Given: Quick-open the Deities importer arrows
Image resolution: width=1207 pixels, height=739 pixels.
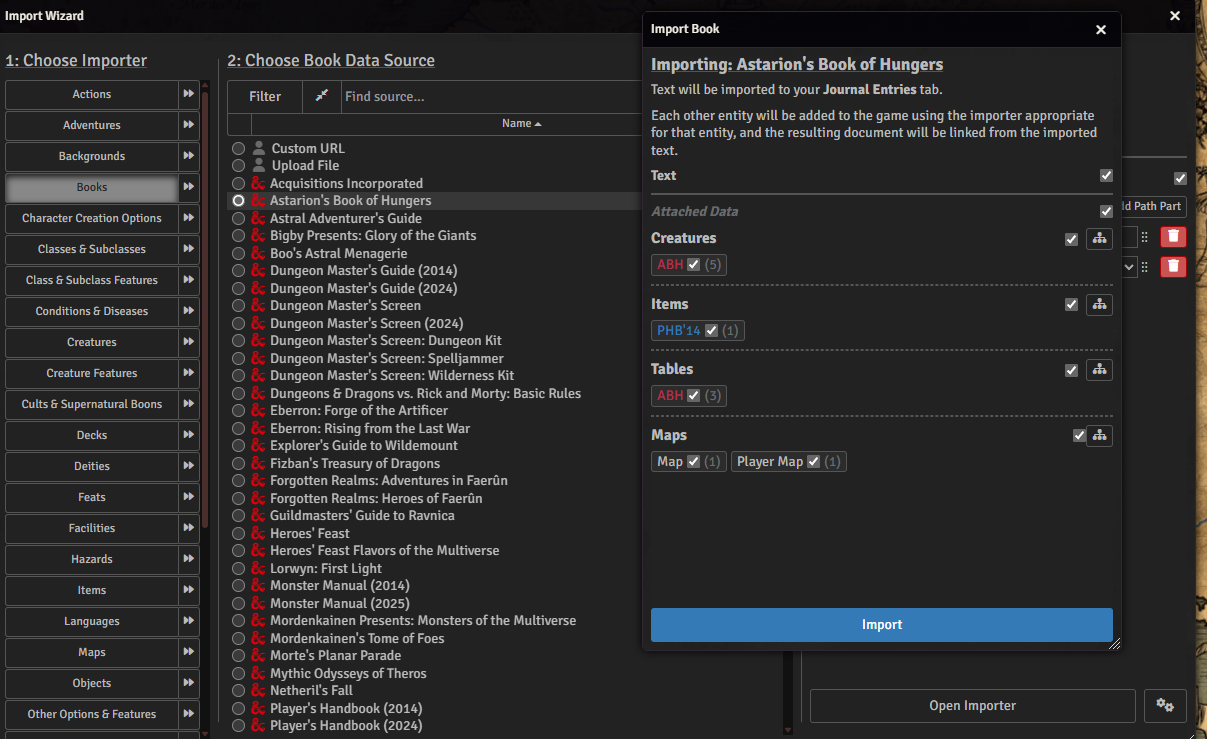Looking at the screenshot, I should (188, 466).
